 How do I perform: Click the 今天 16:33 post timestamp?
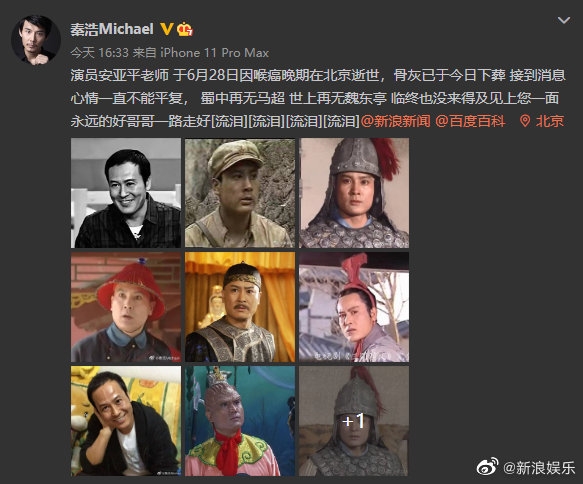(99, 53)
